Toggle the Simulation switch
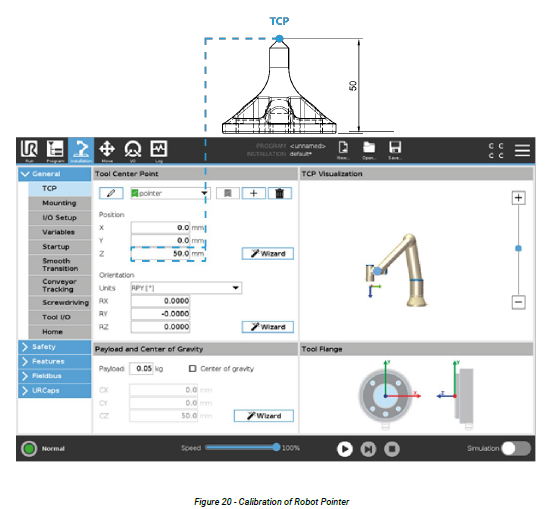553x509 pixels. [x=516, y=448]
